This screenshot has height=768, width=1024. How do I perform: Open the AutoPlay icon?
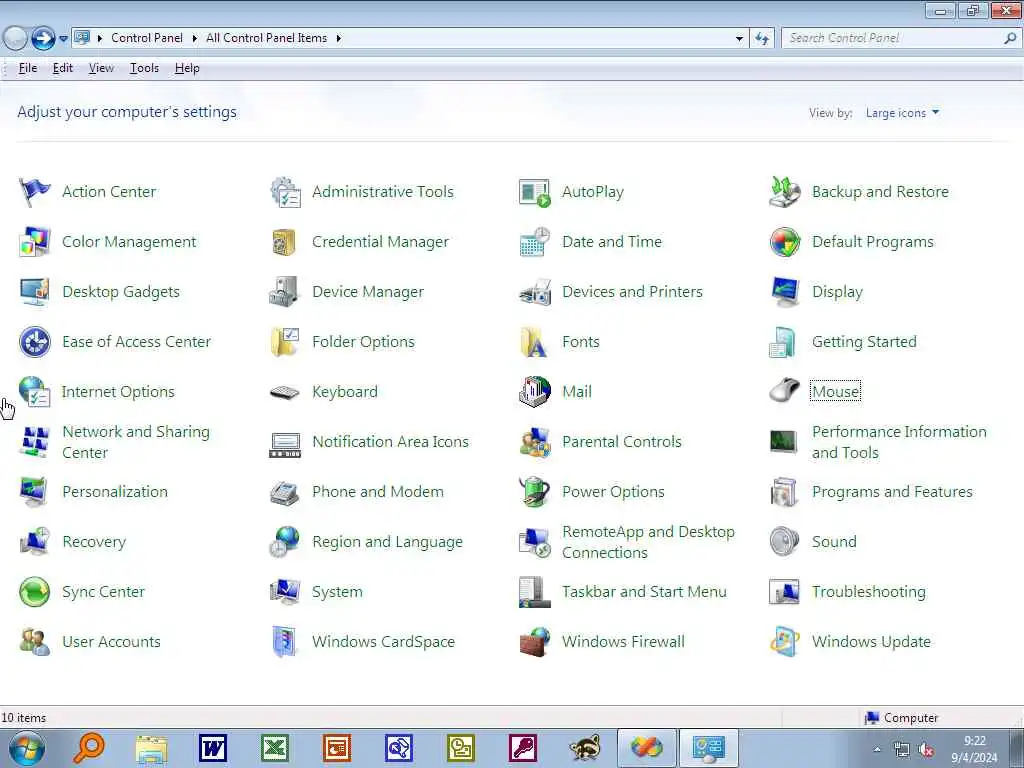pyautogui.click(x=535, y=192)
